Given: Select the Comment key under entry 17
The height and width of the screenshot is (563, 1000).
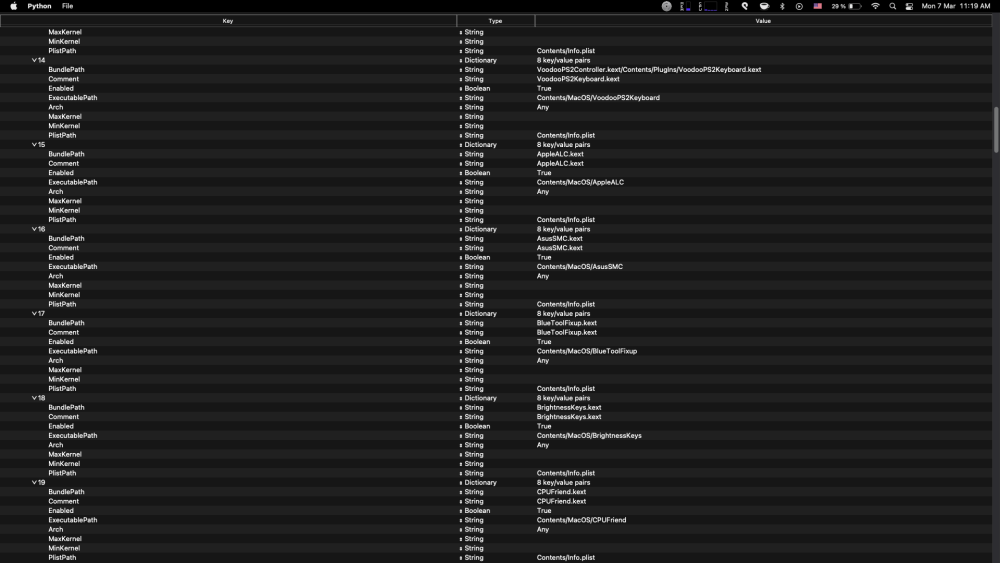Looking at the screenshot, I should pyautogui.click(x=64, y=333).
